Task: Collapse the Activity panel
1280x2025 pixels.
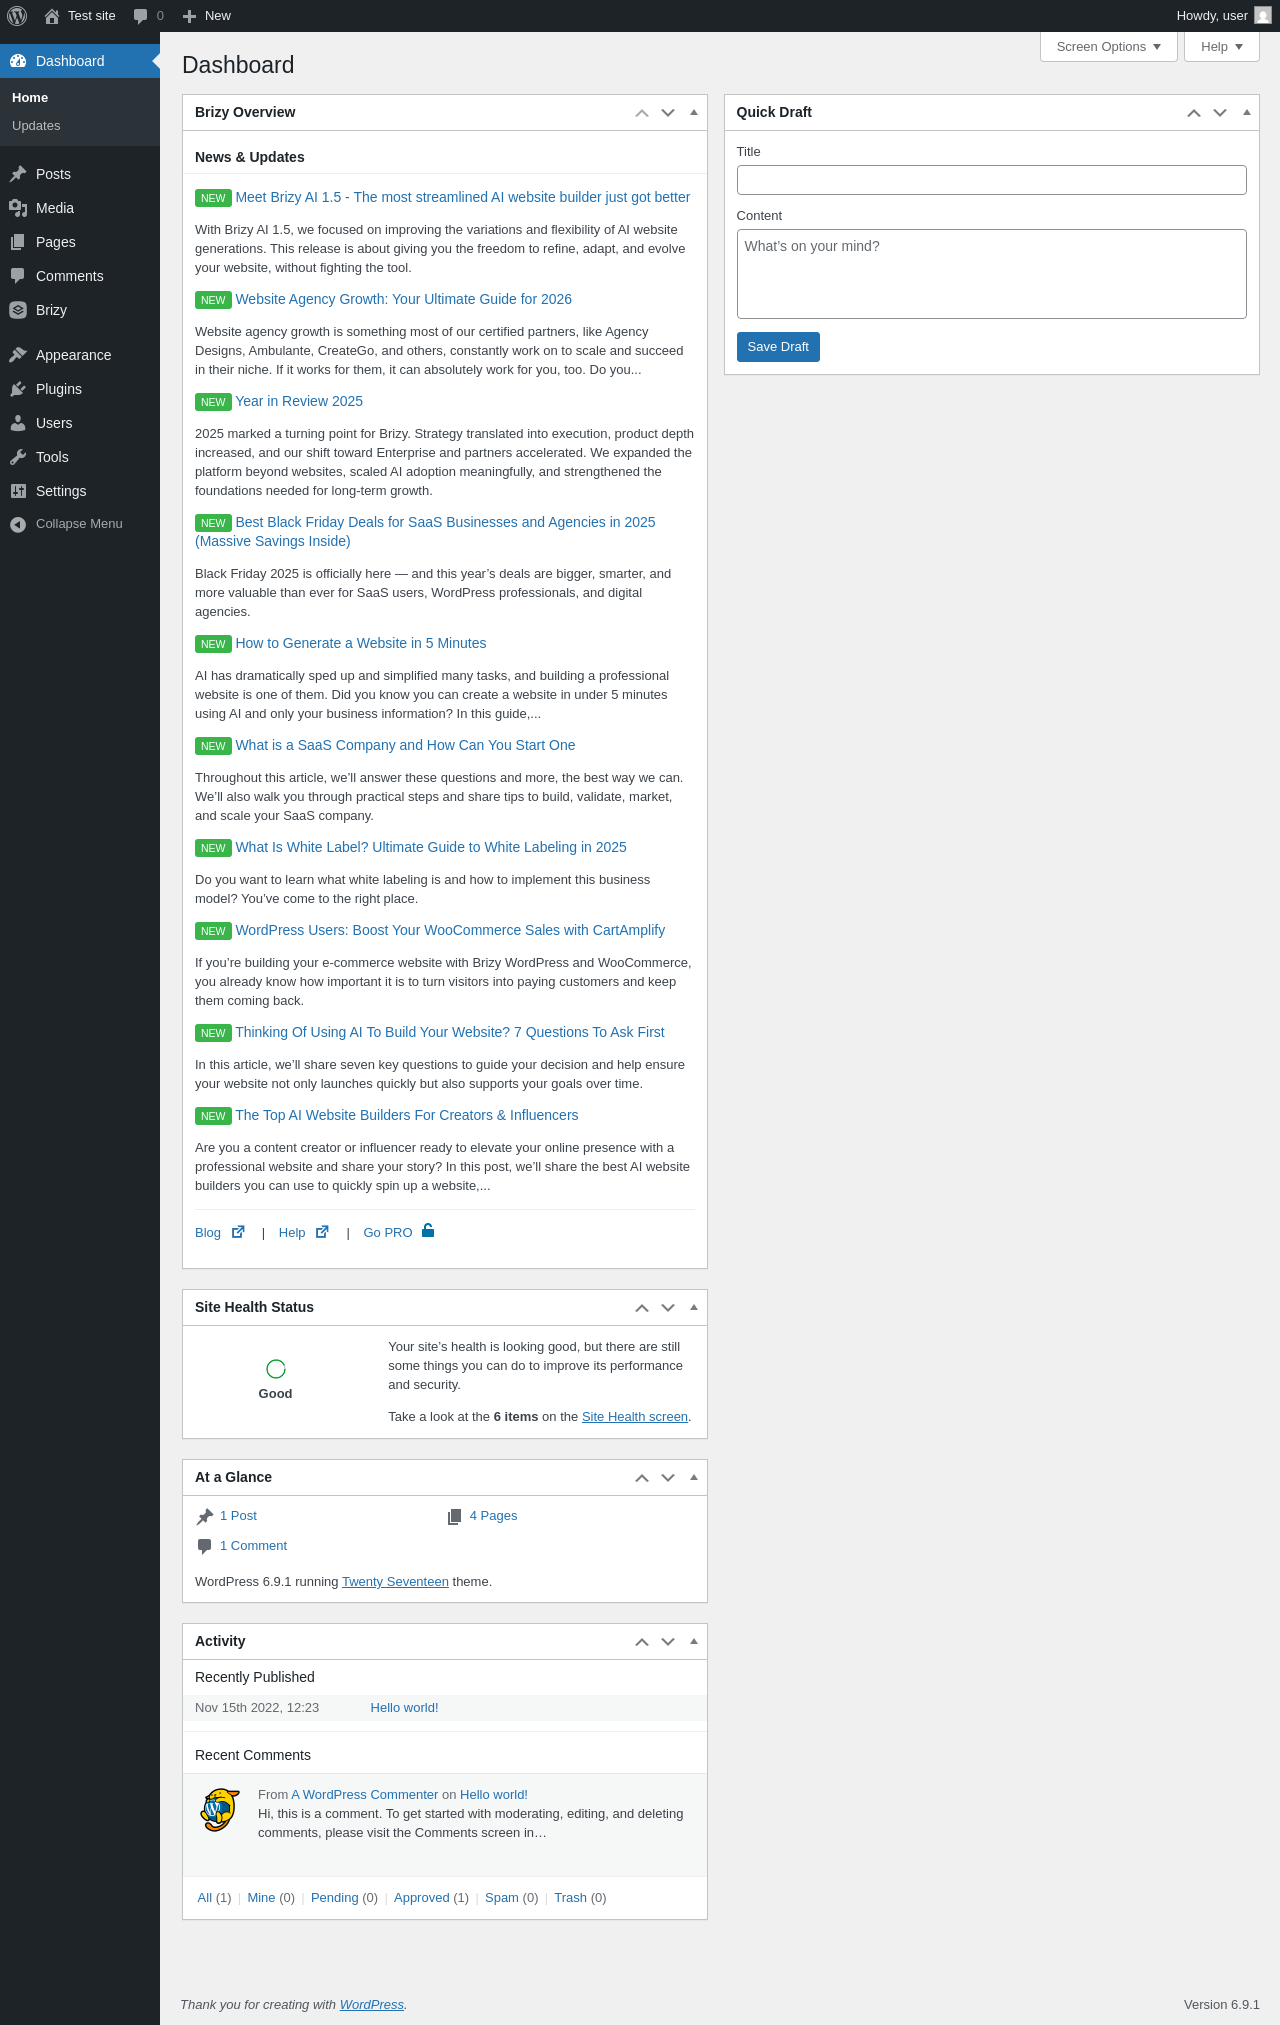Action: 694,1642
